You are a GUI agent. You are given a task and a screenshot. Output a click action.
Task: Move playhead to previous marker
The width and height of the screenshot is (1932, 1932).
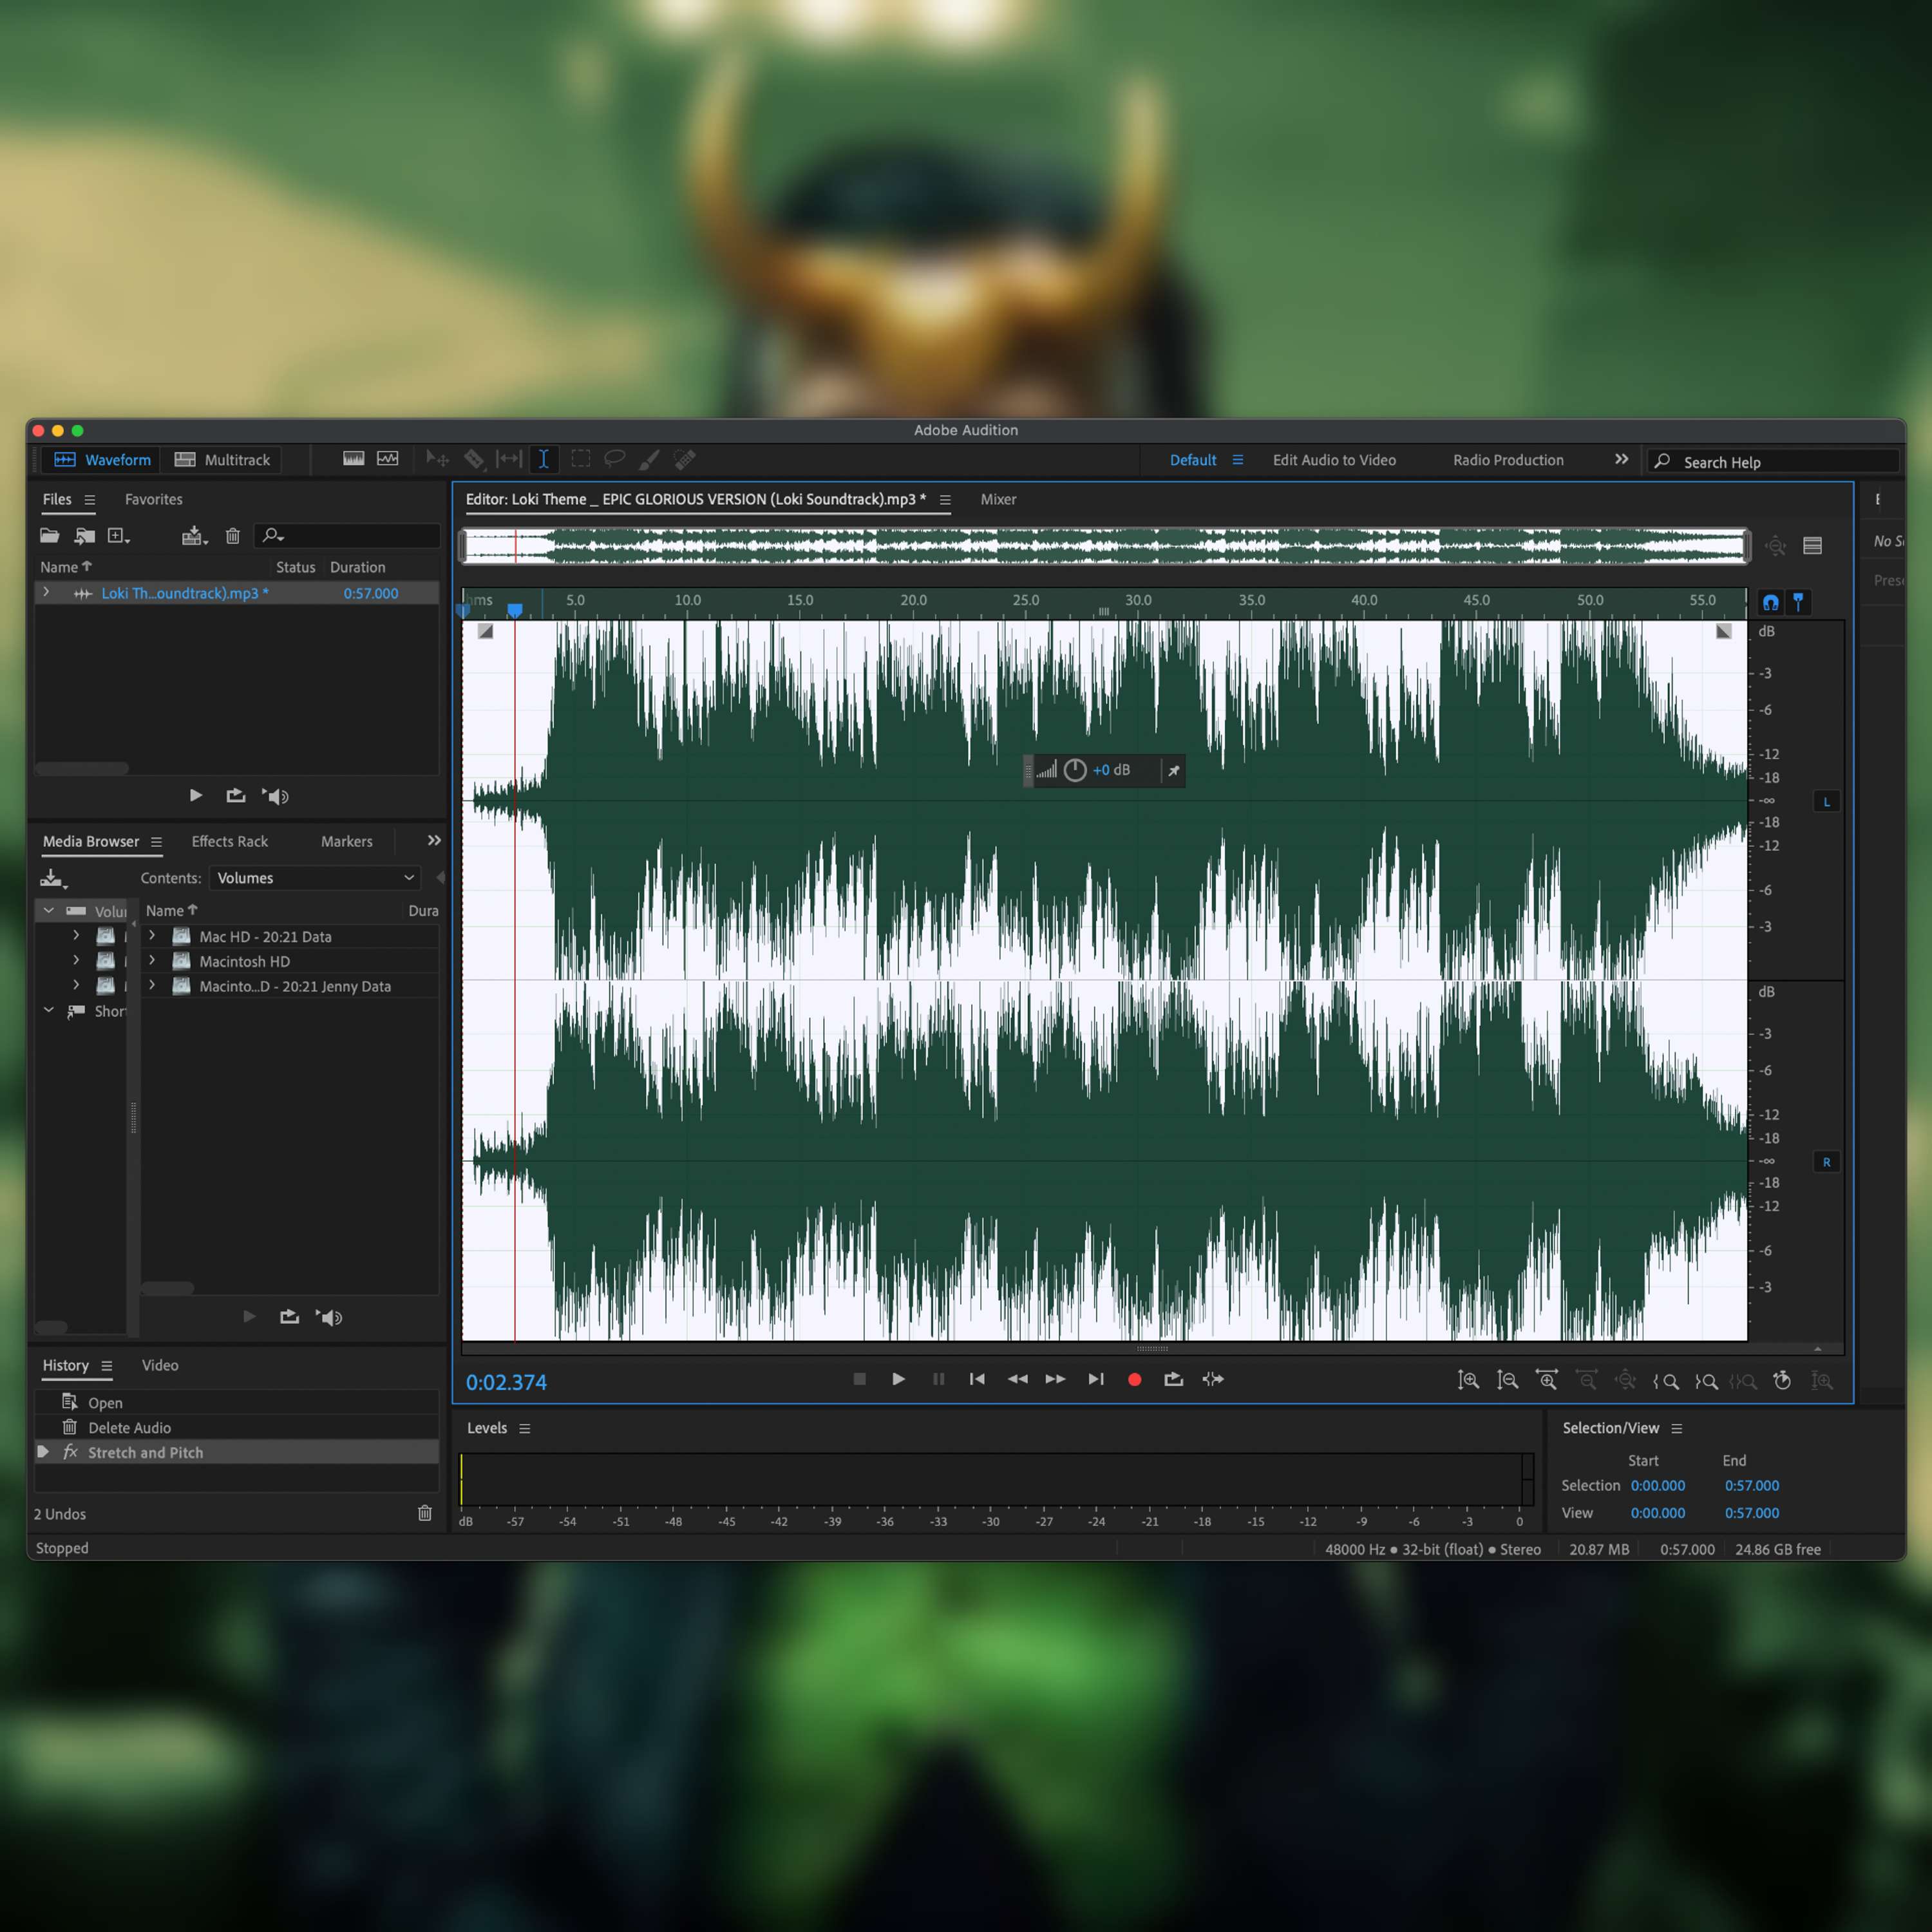977,1379
